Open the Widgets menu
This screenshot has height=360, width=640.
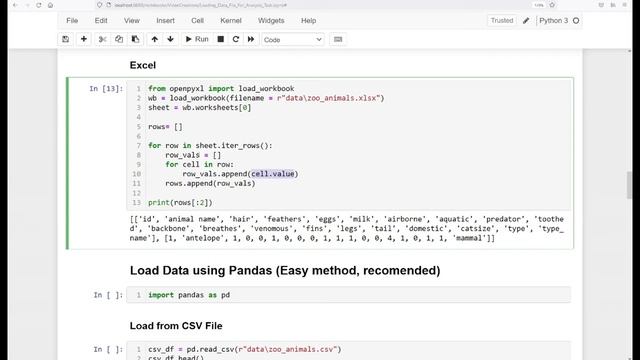pos(271,20)
